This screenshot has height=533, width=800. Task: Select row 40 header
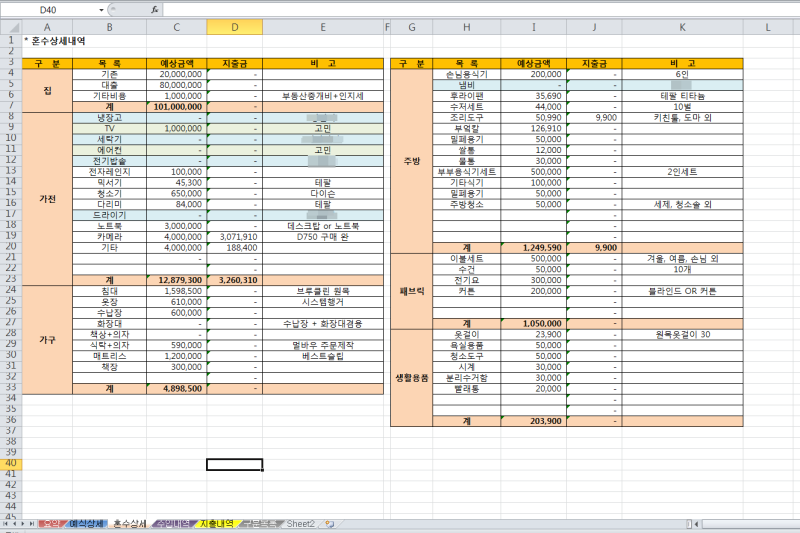(x=11, y=464)
